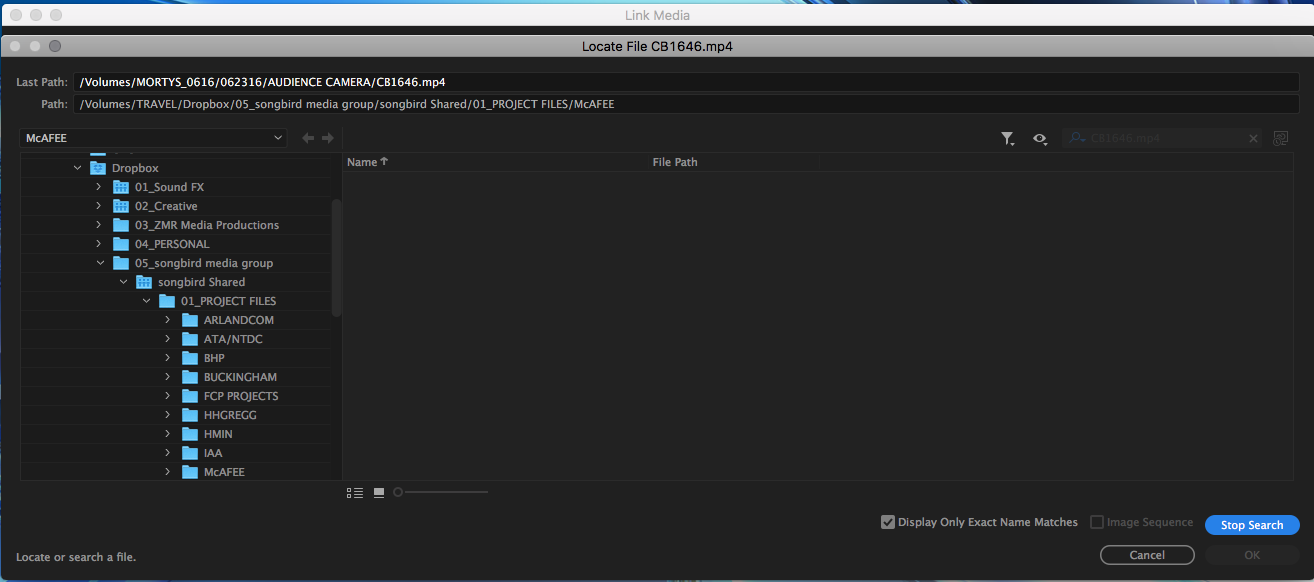The width and height of the screenshot is (1314, 582).
Task: Click the HMIN folder icon
Action: point(190,434)
